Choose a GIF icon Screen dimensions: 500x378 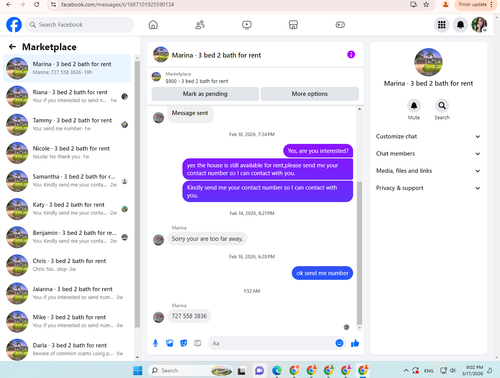coord(198,343)
